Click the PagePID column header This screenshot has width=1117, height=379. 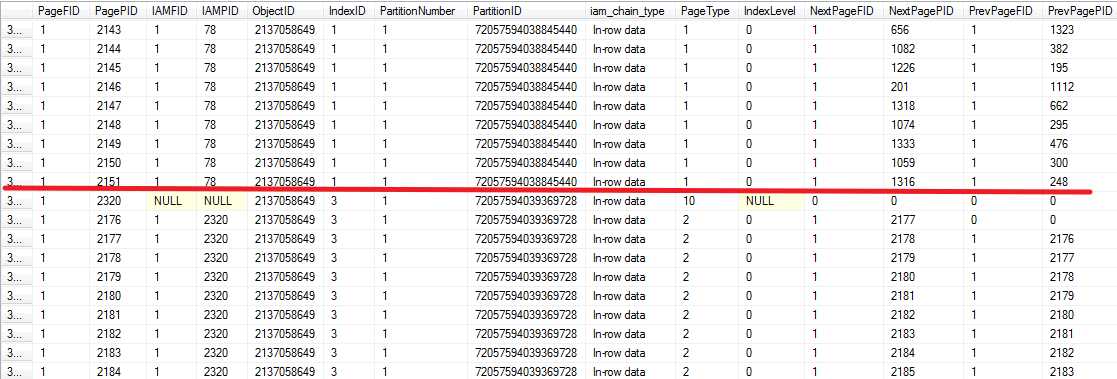click(x=118, y=11)
